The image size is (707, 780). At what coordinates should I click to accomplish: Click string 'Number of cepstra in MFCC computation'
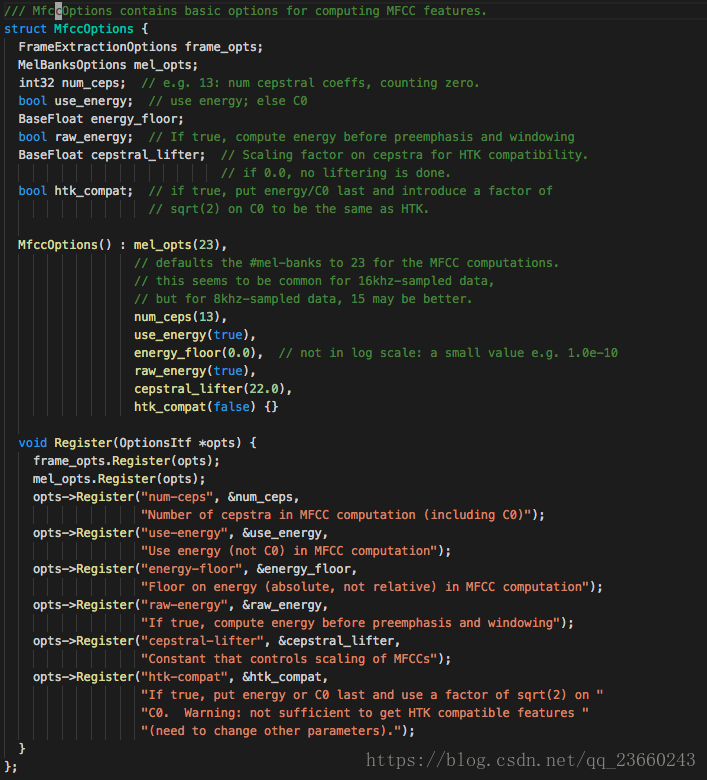(282, 515)
